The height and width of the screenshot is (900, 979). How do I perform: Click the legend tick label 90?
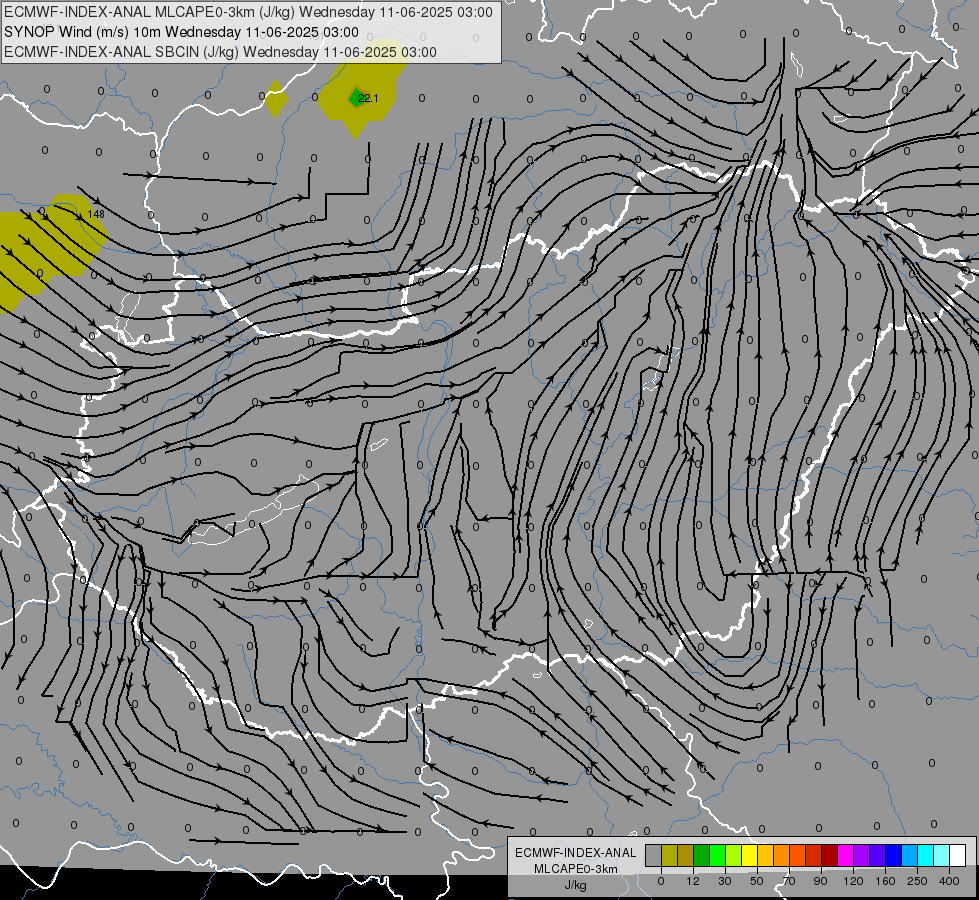click(820, 881)
